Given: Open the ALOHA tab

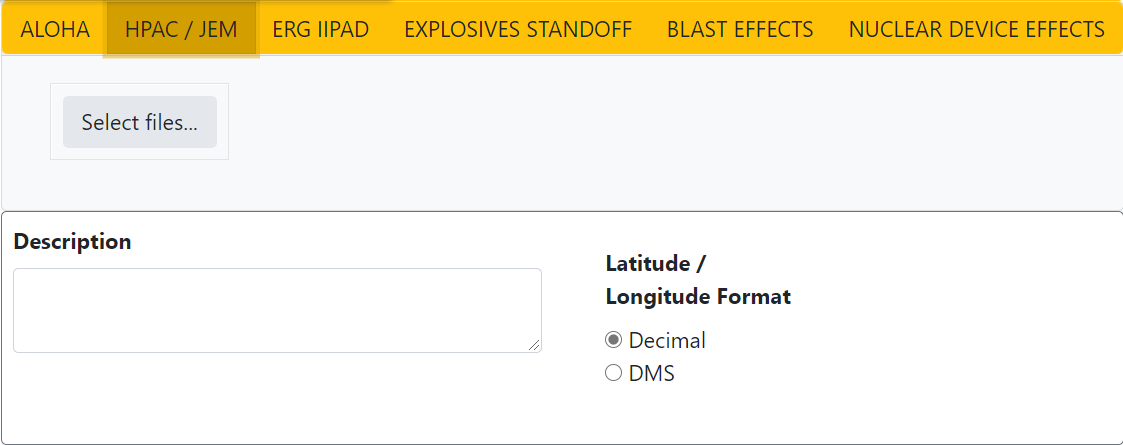Looking at the screenshot, I should pyautogui.click(x=55, y=29).
